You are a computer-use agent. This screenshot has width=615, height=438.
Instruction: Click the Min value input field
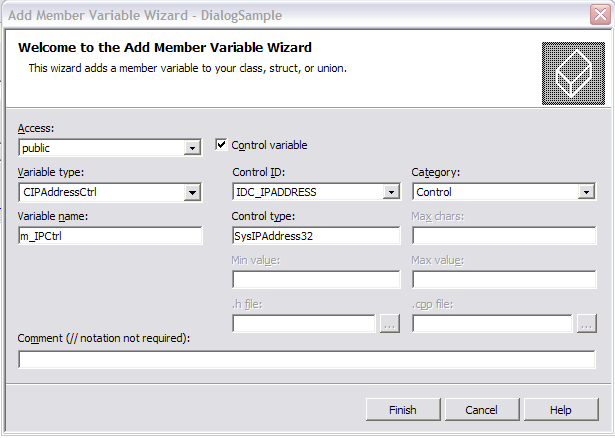point(316,280)
